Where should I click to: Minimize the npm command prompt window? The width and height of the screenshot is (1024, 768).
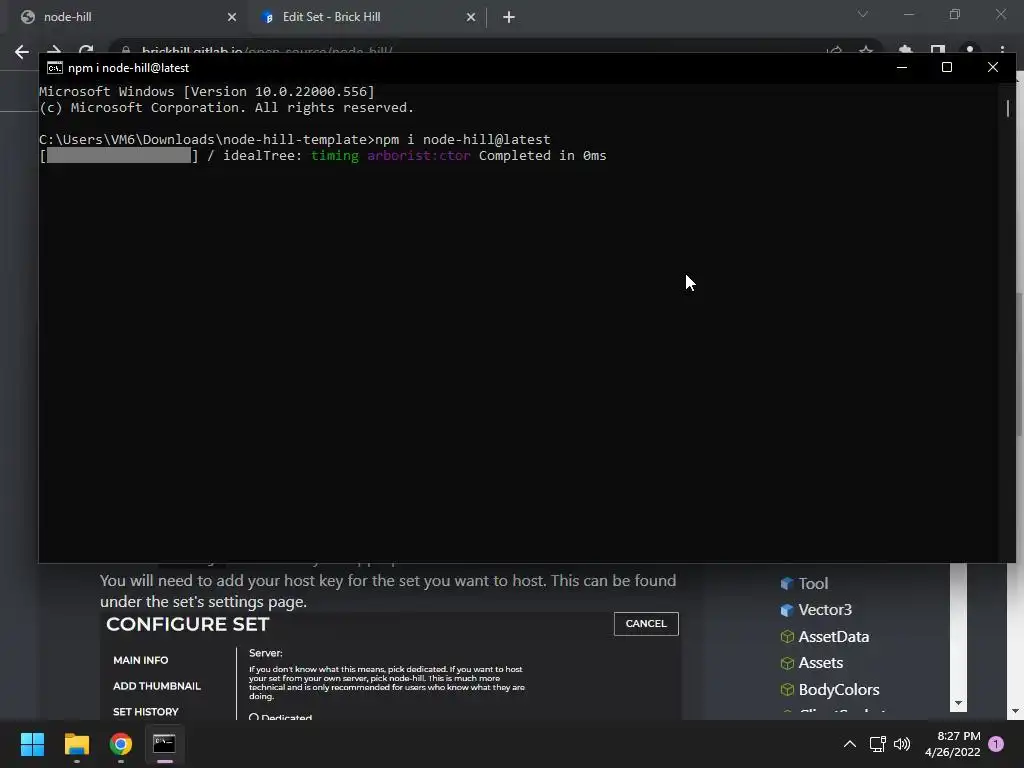click(902, 67)
